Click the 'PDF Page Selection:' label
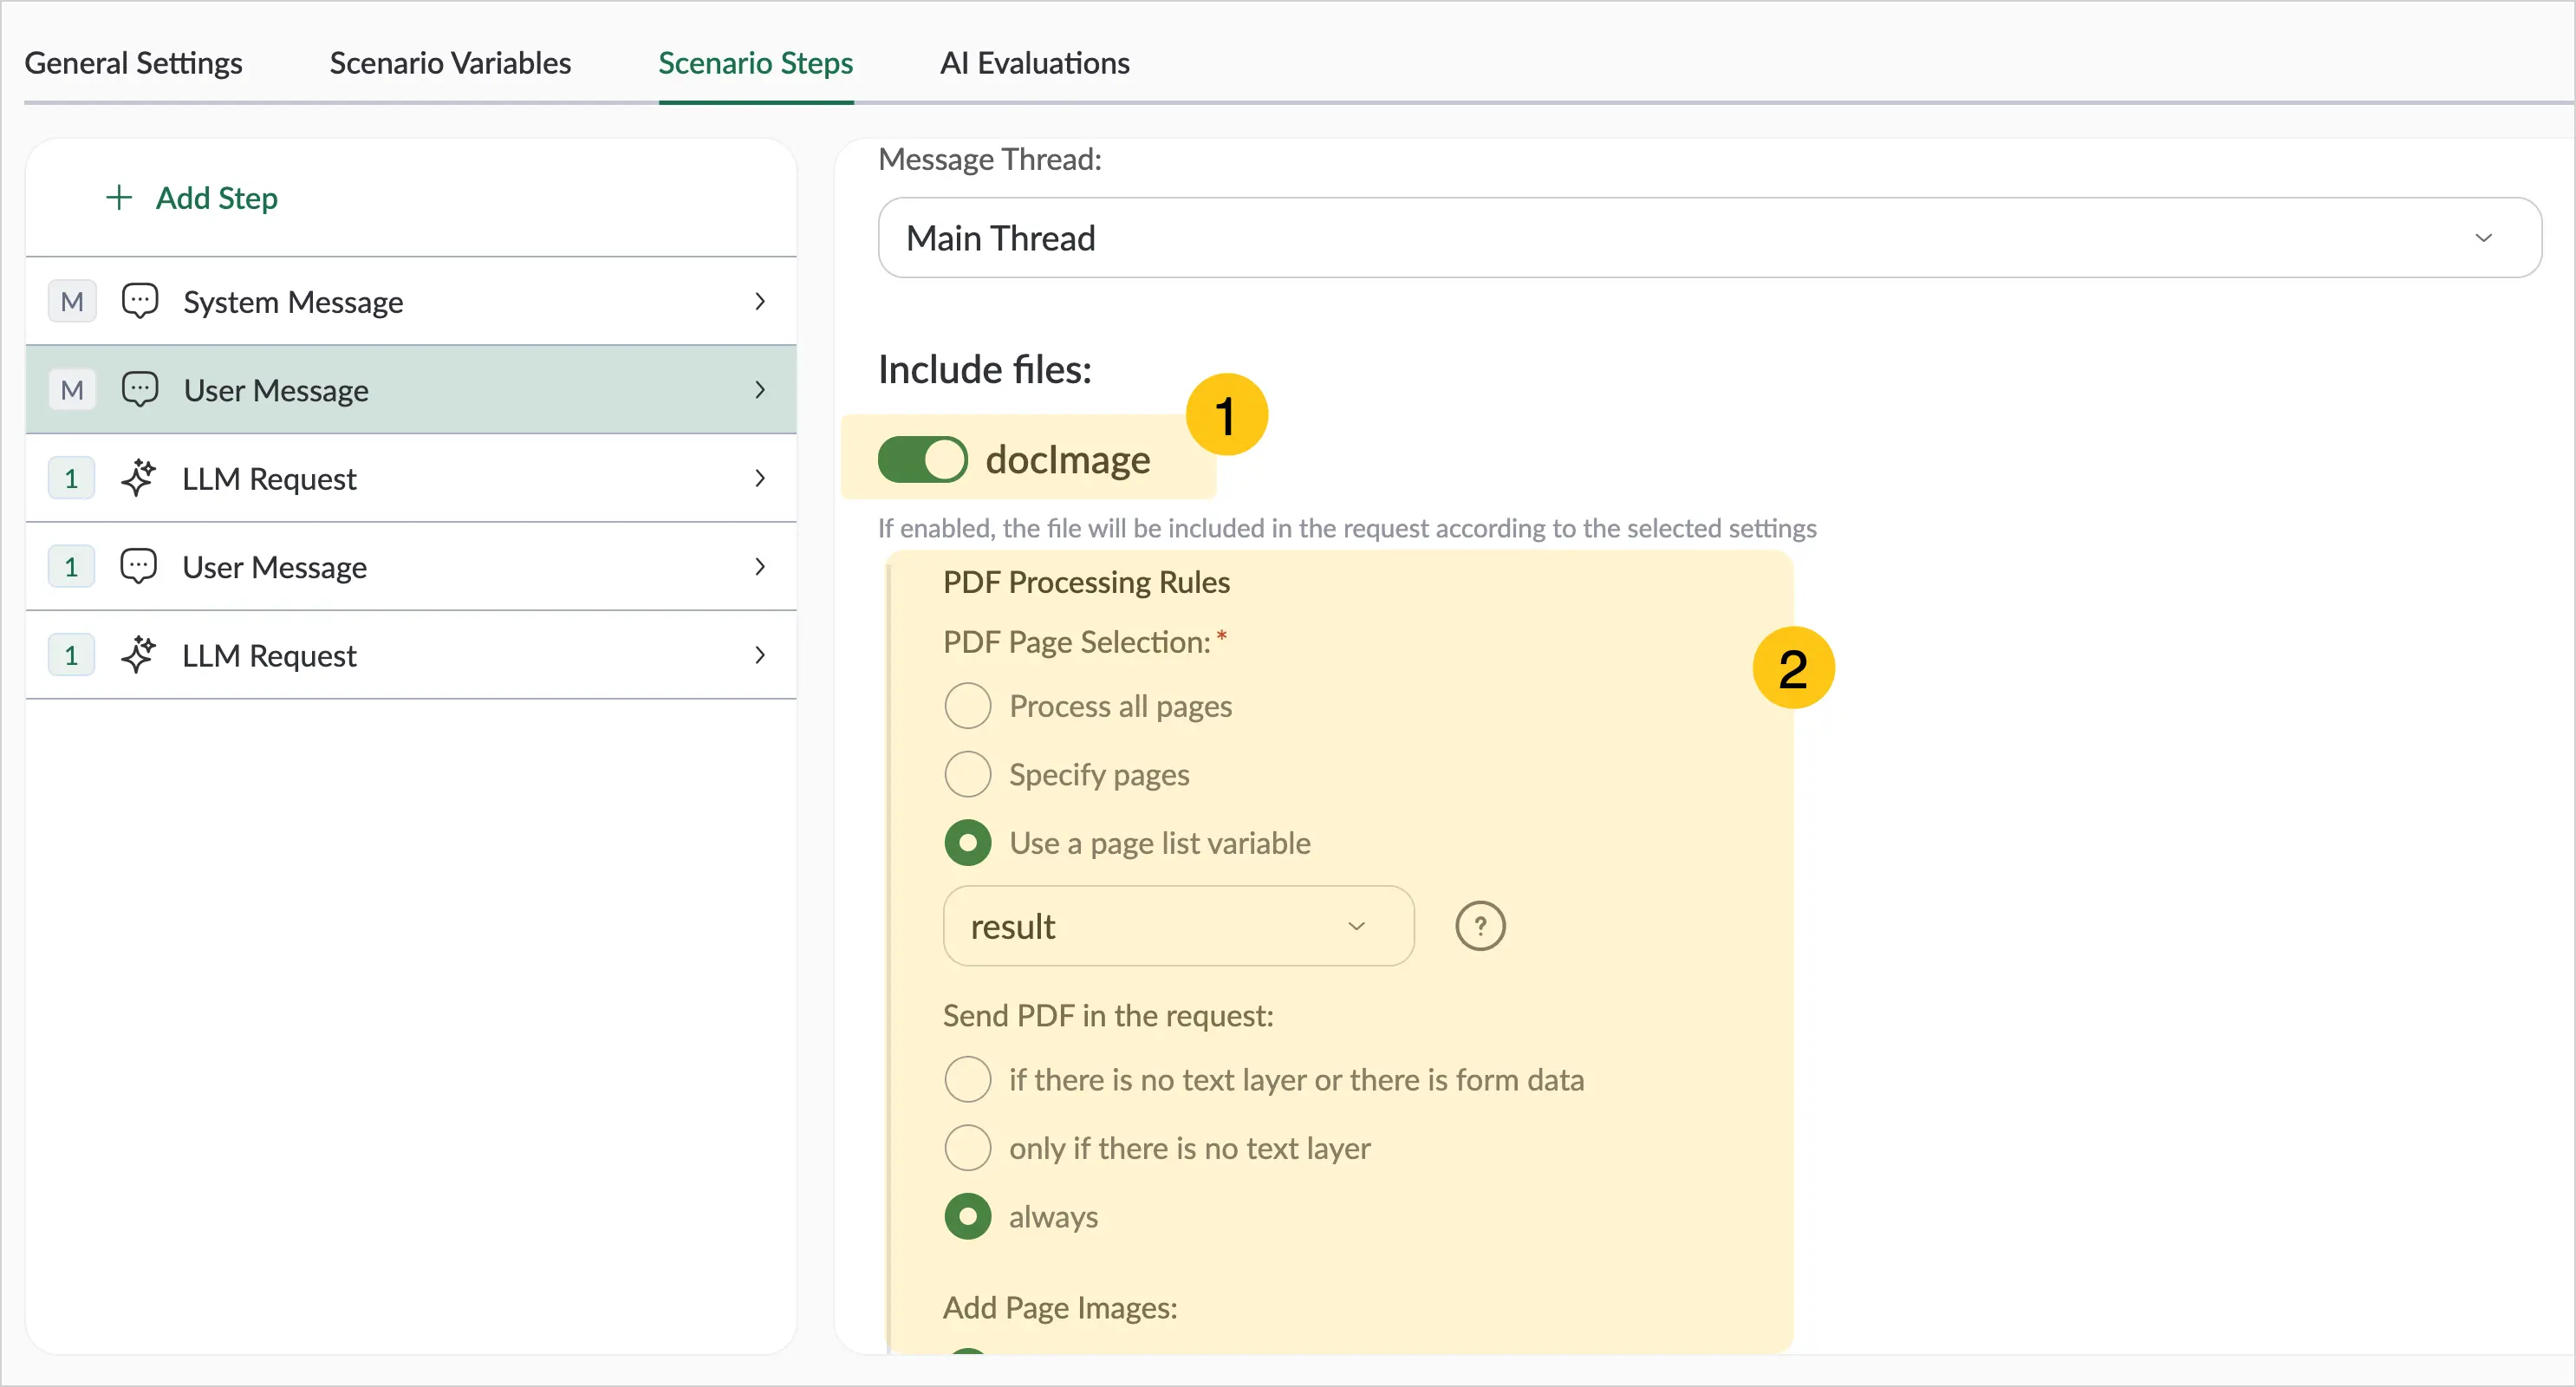This screenshot has width=2576, height=1387. pos(1077,642)
